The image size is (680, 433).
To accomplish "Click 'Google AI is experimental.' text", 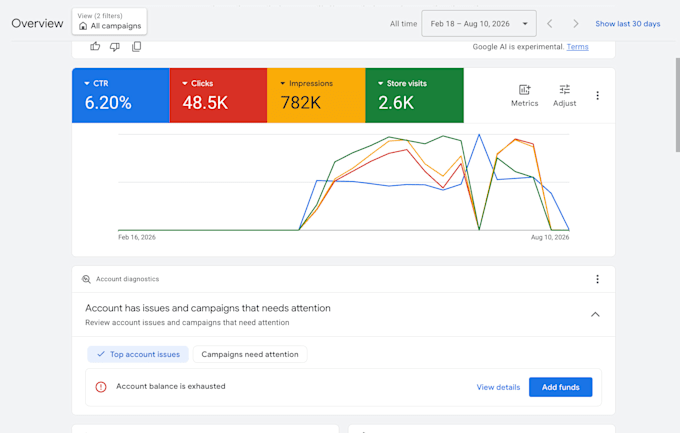I will point(518,47).
